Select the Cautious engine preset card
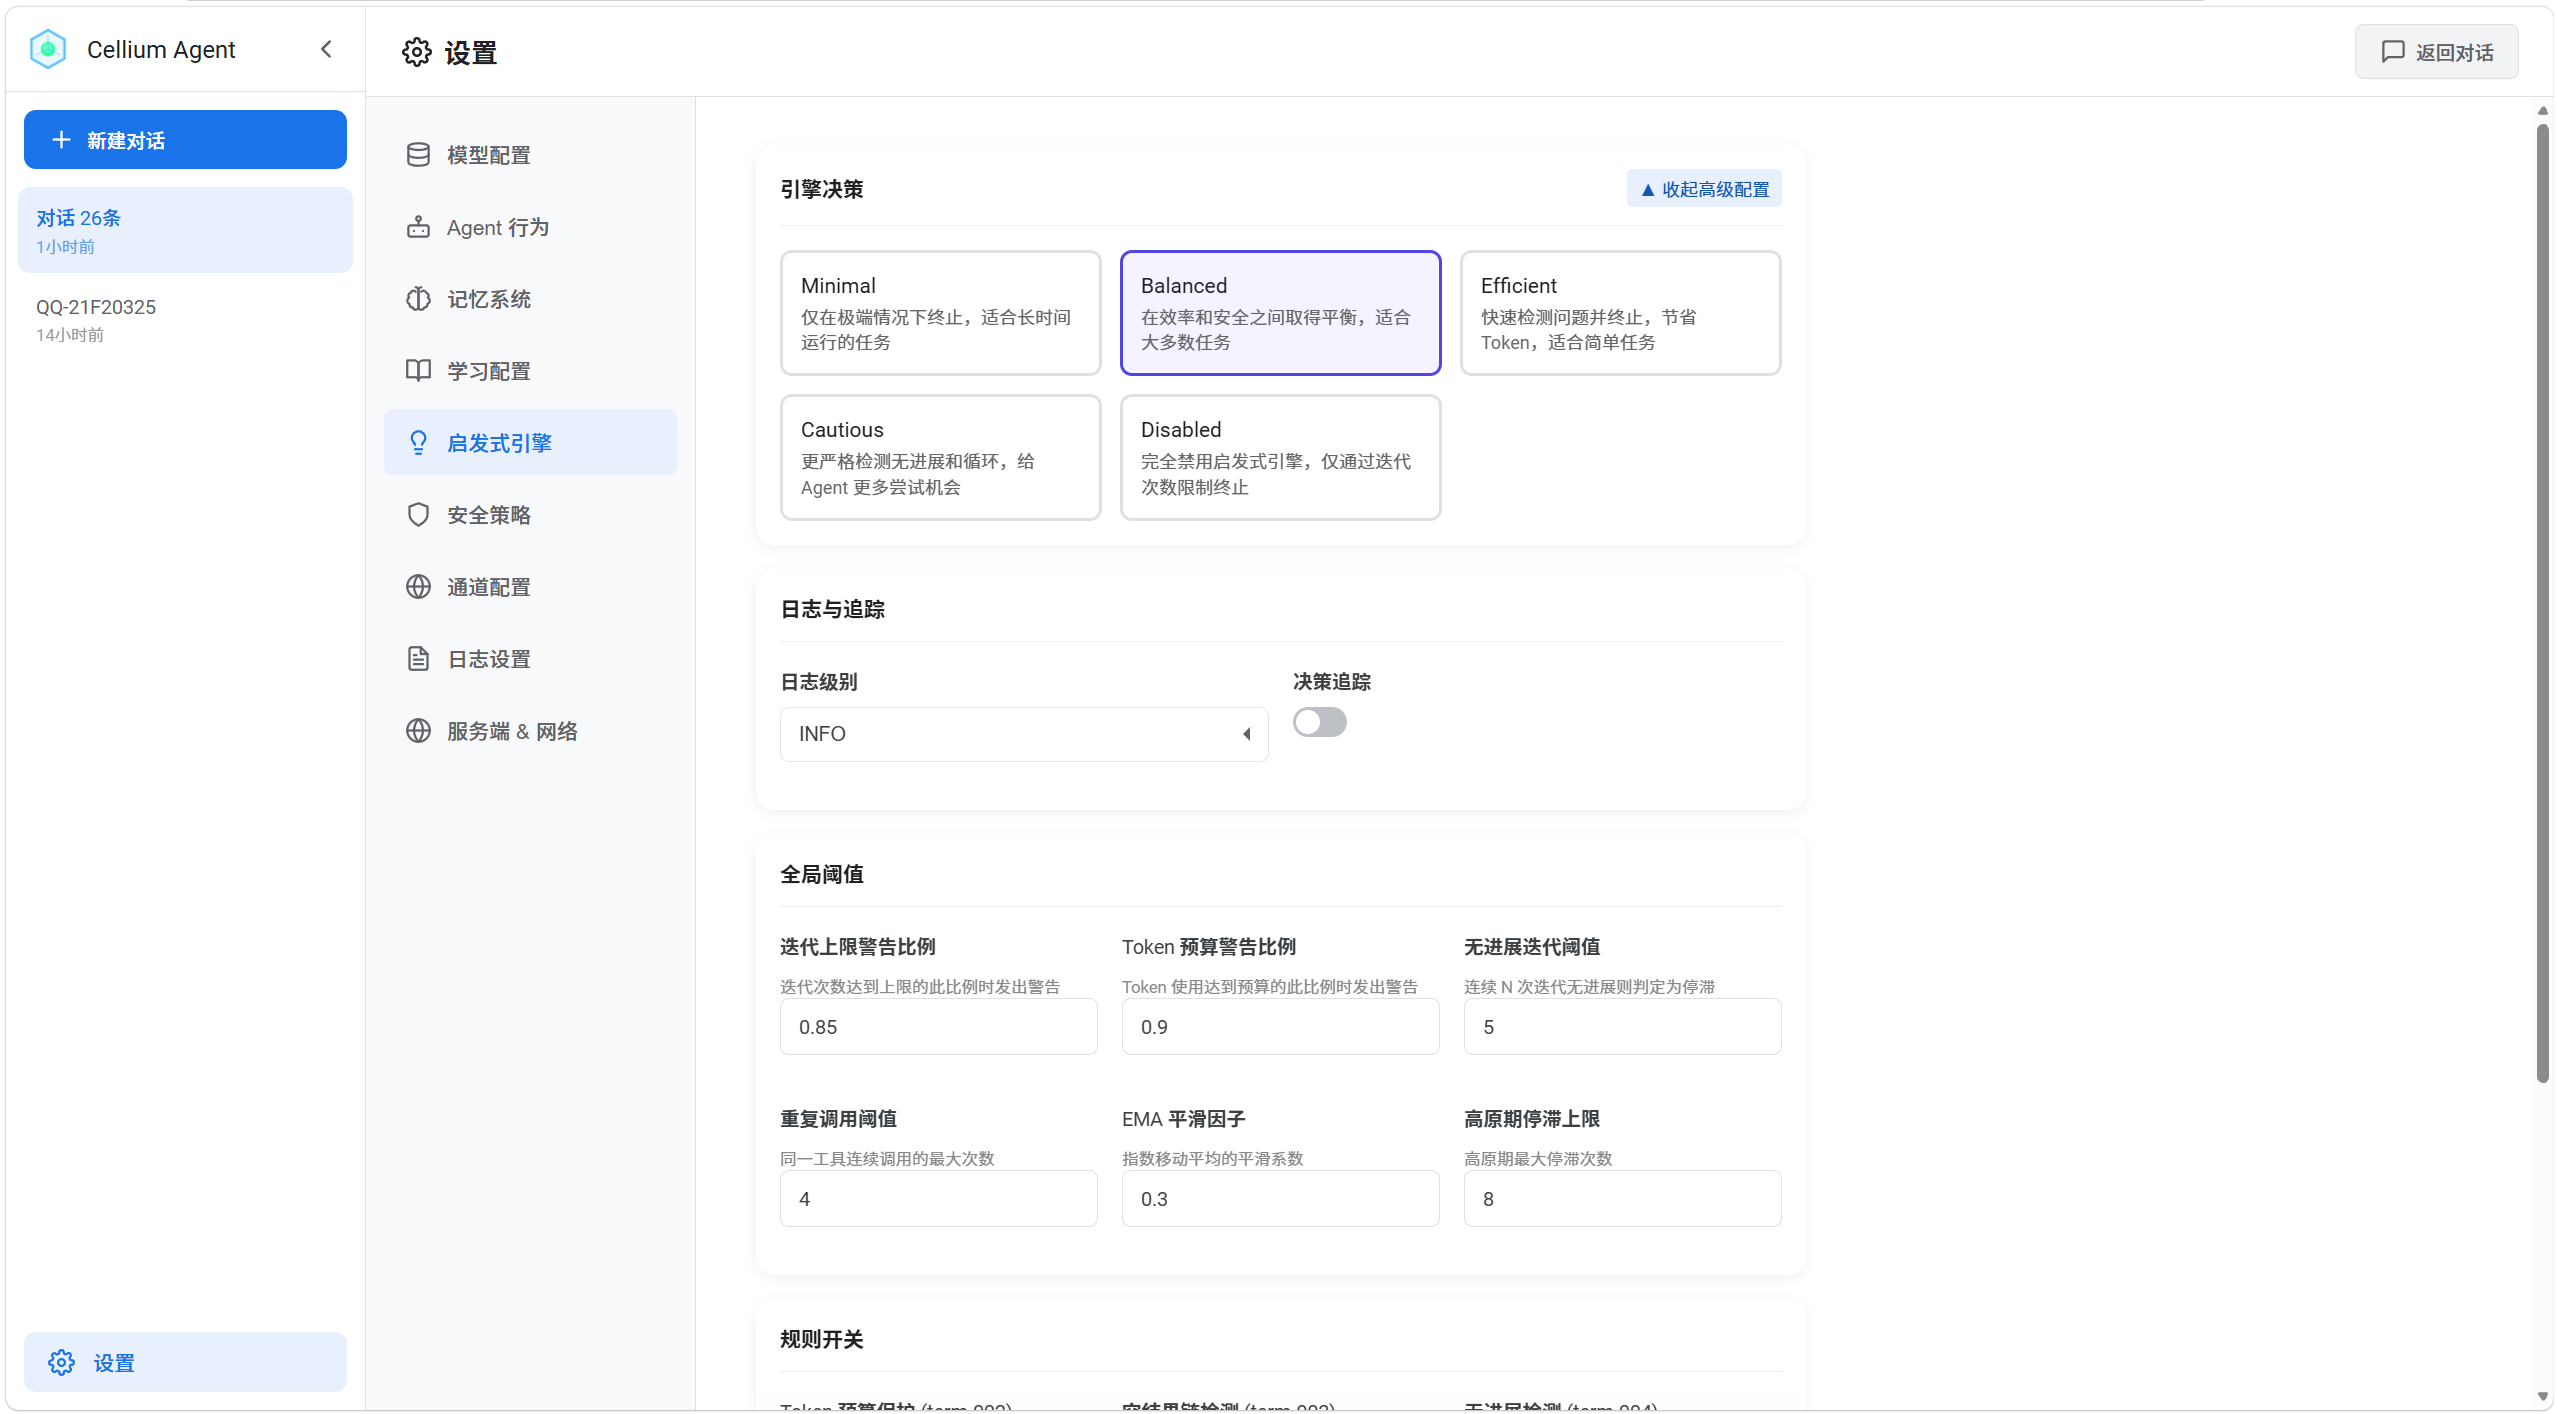The image size is (2557, 1414). 940,457
